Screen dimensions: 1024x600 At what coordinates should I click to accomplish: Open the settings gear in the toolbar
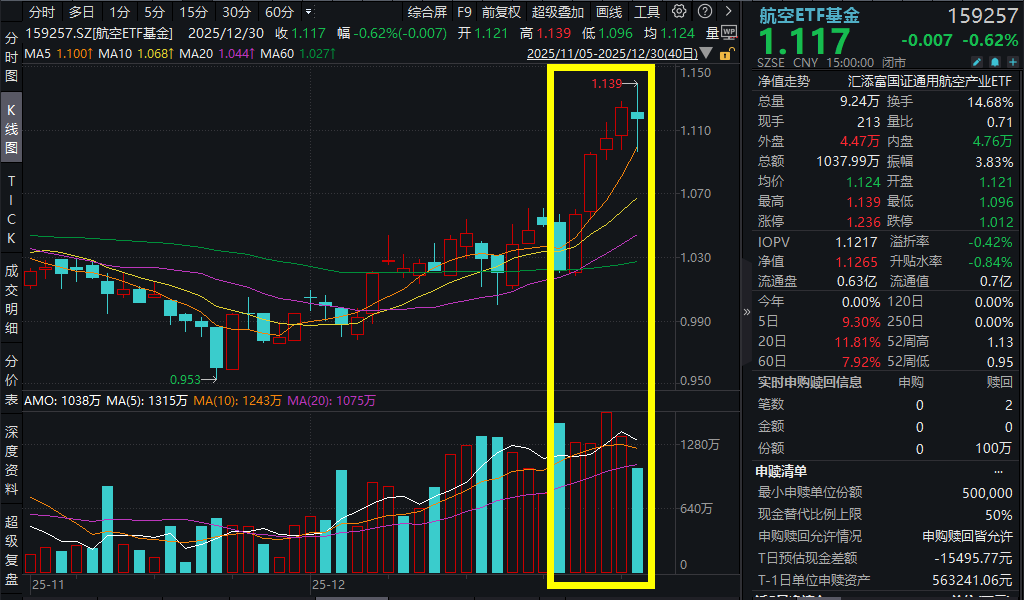pos(678,12)
